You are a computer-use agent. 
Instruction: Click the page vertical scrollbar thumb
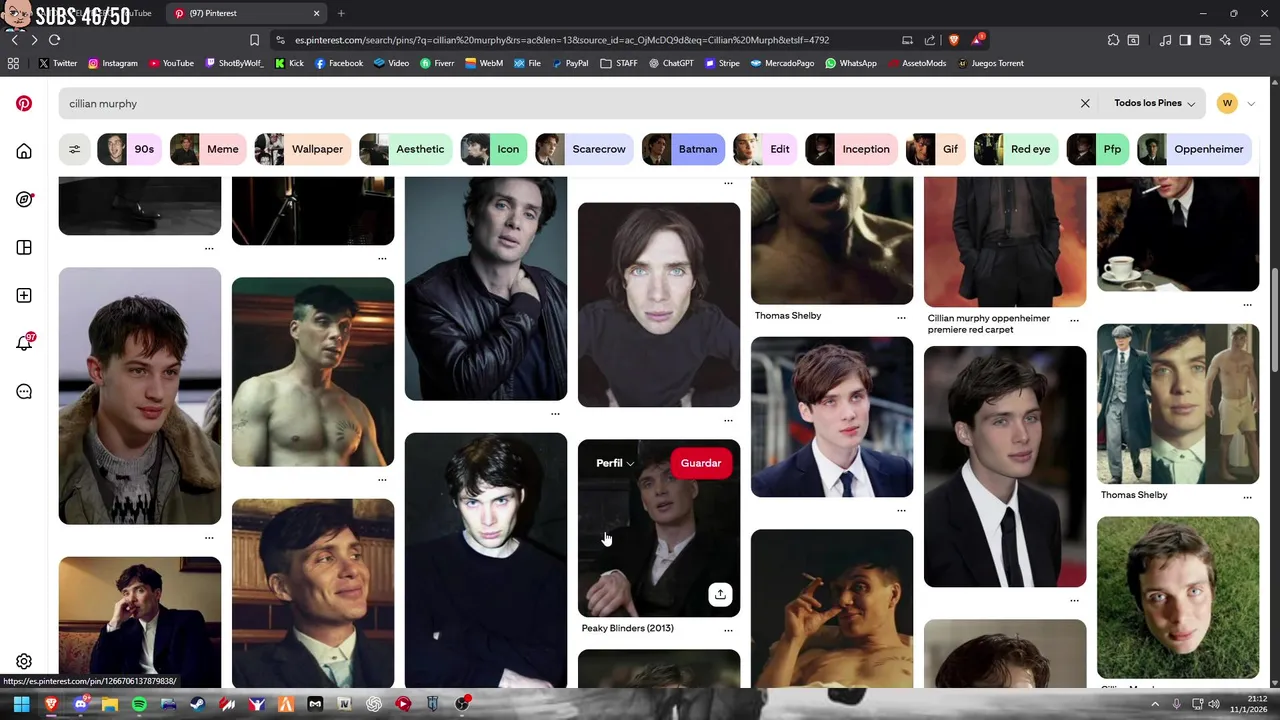tap(1274, 321)
